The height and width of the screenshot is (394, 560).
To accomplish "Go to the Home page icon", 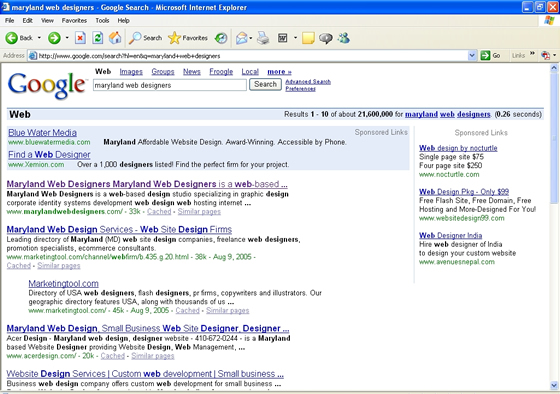I will point(115,38).
